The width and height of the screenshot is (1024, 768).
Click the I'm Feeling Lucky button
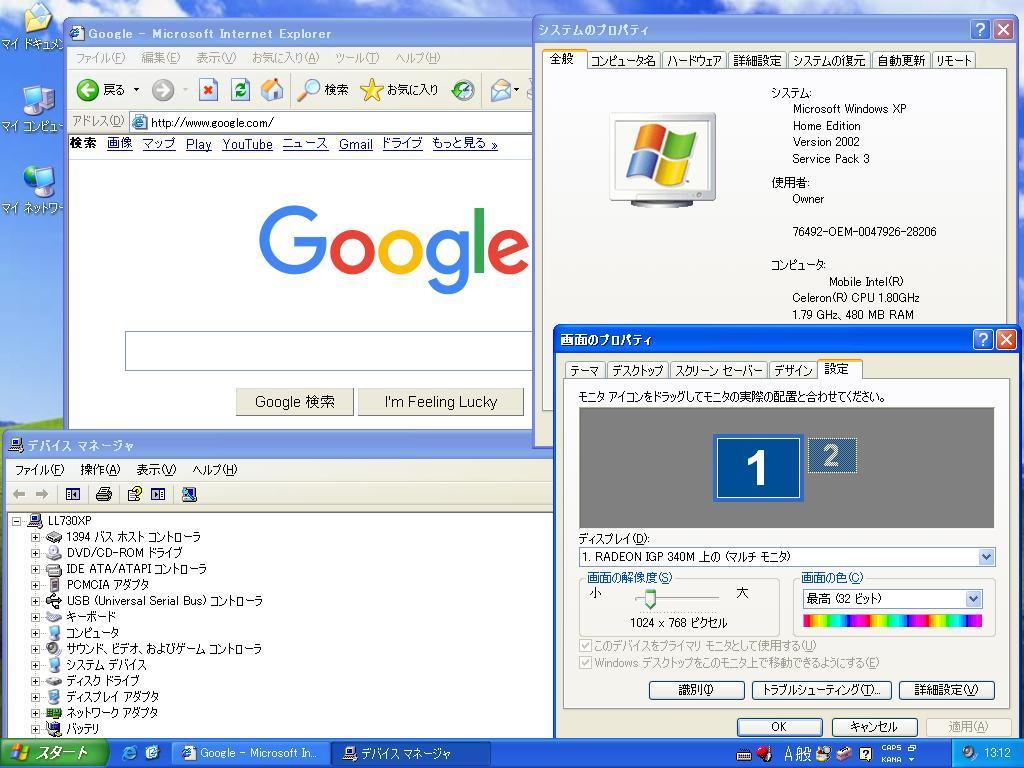point(441,402)
